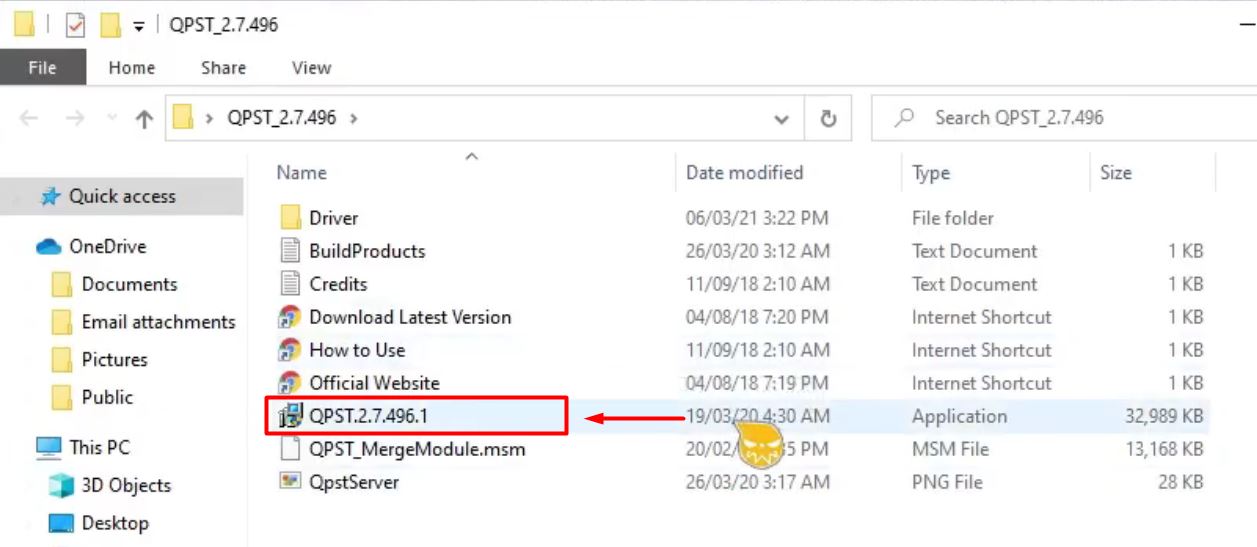Select the Official Website shortcut icon
This screenshot has width=1257, height=547.
(290, 383)
